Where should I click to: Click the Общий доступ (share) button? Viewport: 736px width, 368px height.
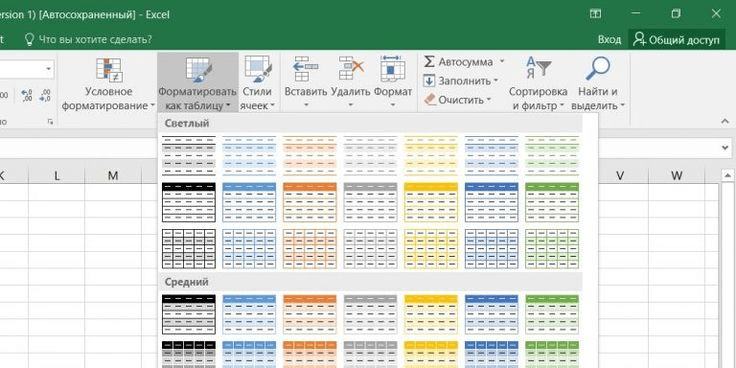click(x=676, y=40)
